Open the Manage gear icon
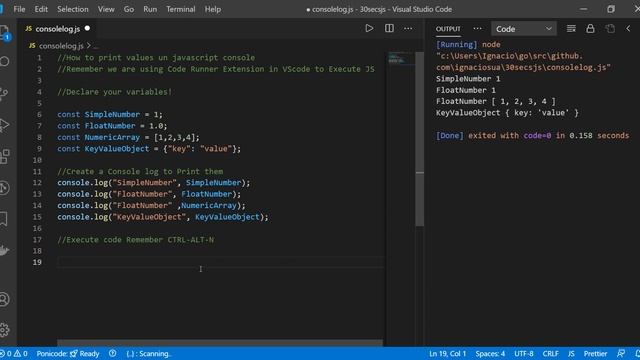Viewport: 640px width, 360px height. point(4,329)
